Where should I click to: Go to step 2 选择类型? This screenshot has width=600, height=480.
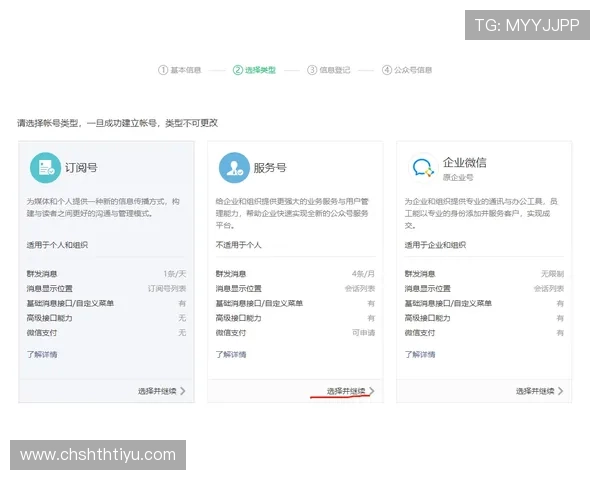pyautogui.click(x=254, y=70)
